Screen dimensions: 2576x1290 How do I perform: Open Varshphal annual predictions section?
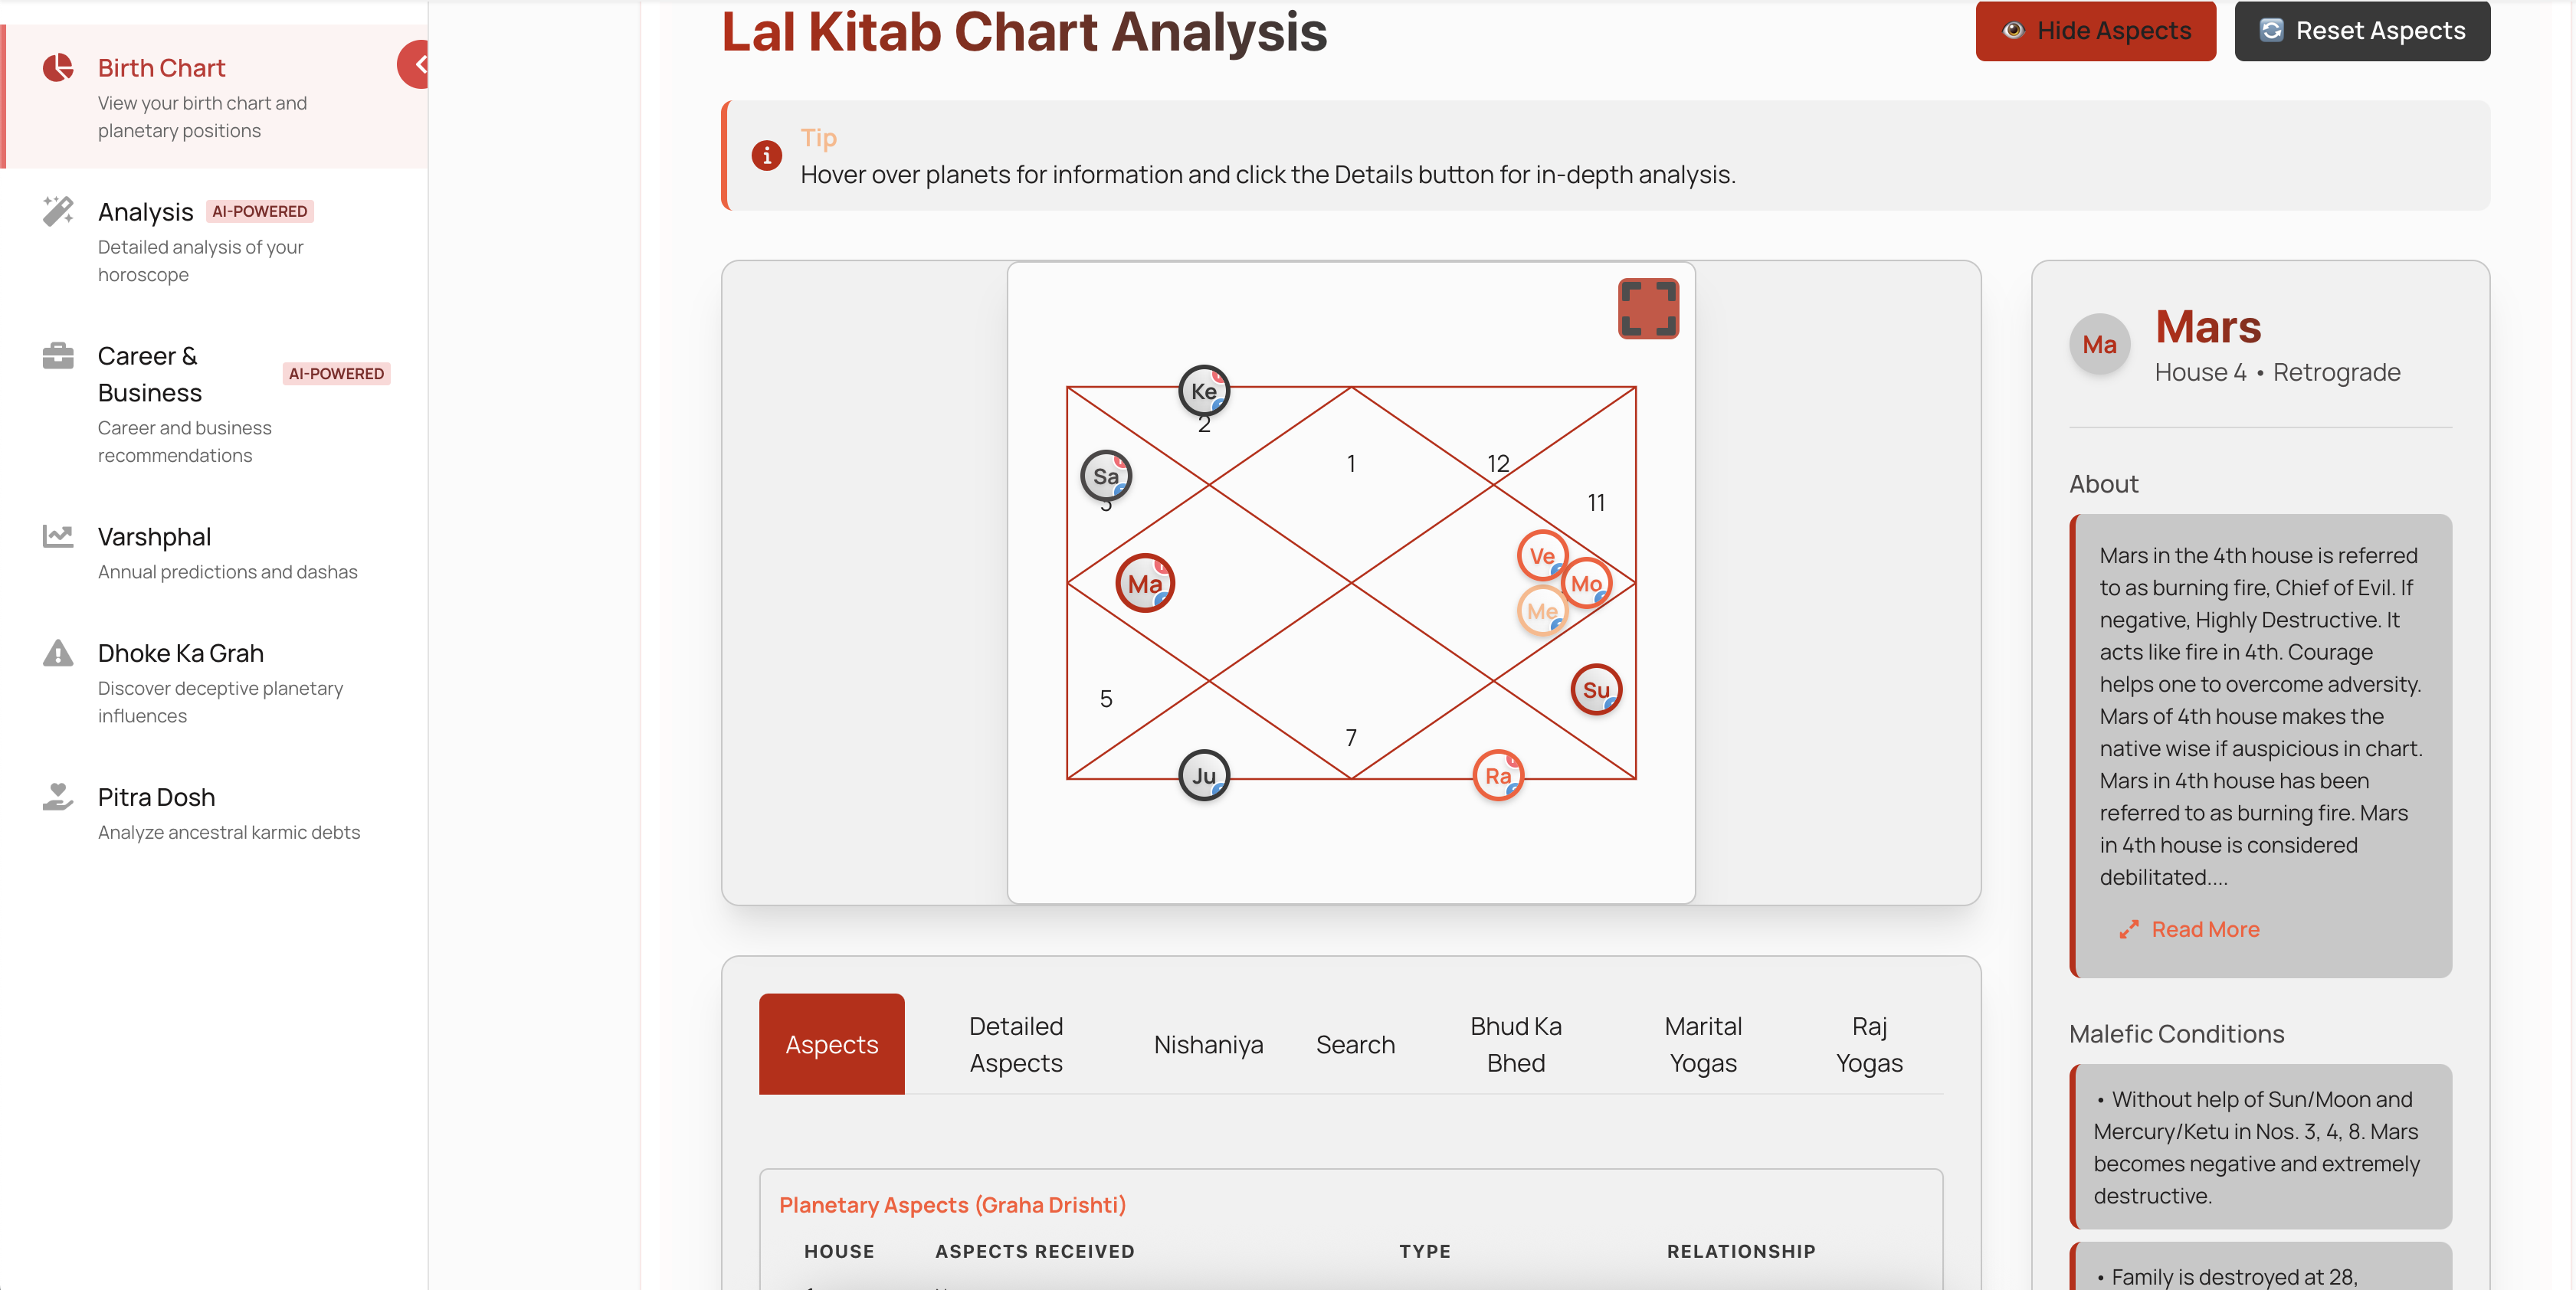click(154, 537)
